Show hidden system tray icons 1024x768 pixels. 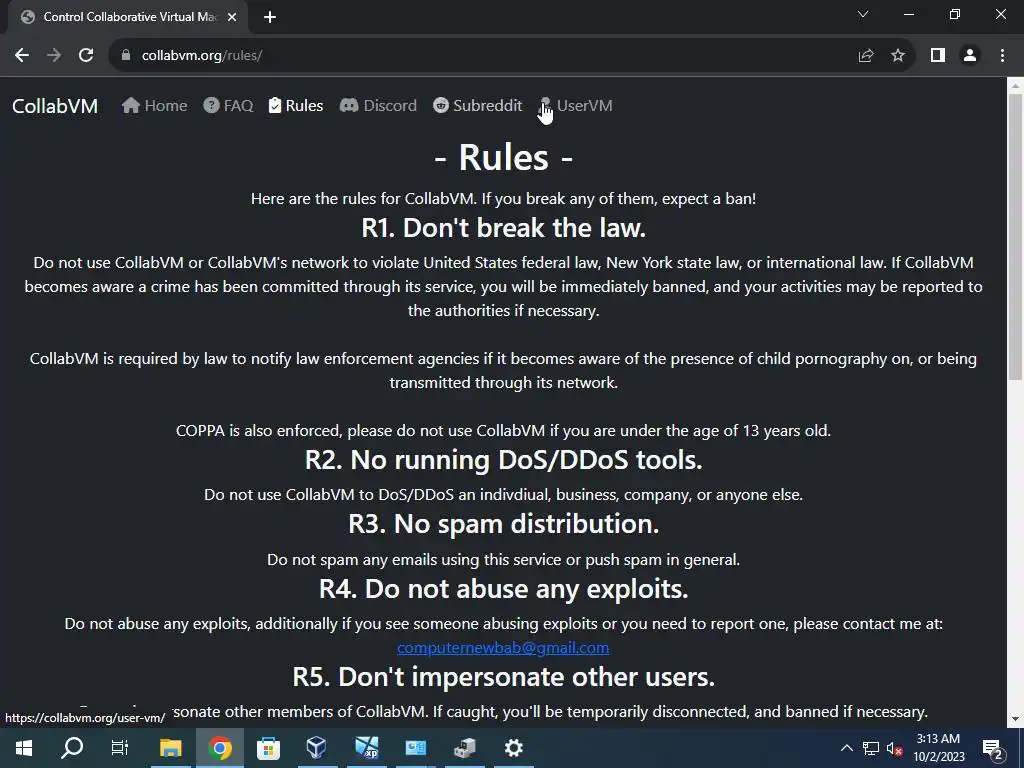(x=846, y=748)
